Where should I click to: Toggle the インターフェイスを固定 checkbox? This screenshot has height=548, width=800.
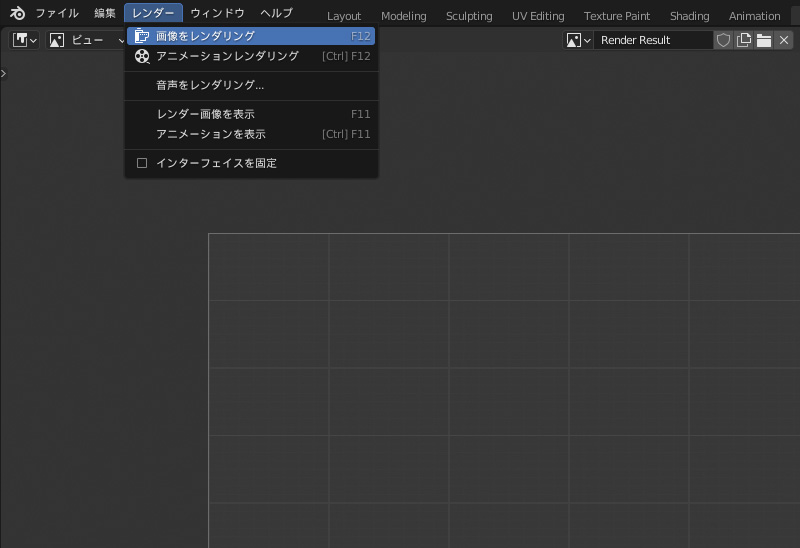click(142, 163)
